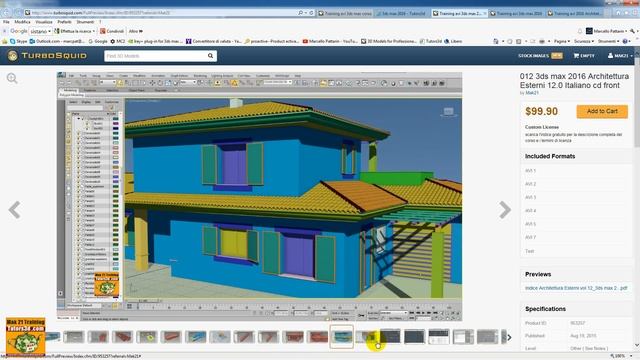This screenshot has width=640, height=360.
Task: Click the Custom License text
Action: [542, 127]
